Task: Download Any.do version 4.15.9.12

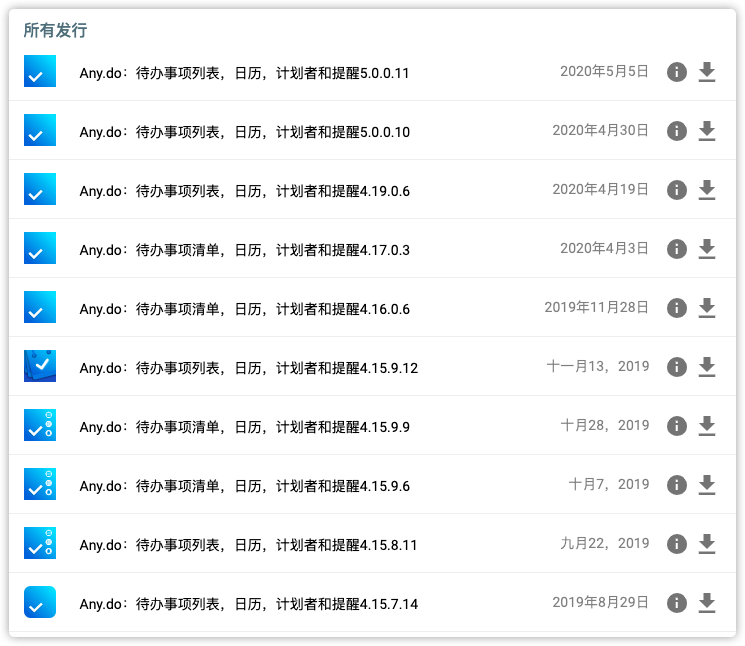Action: click(x=707, y=367)
